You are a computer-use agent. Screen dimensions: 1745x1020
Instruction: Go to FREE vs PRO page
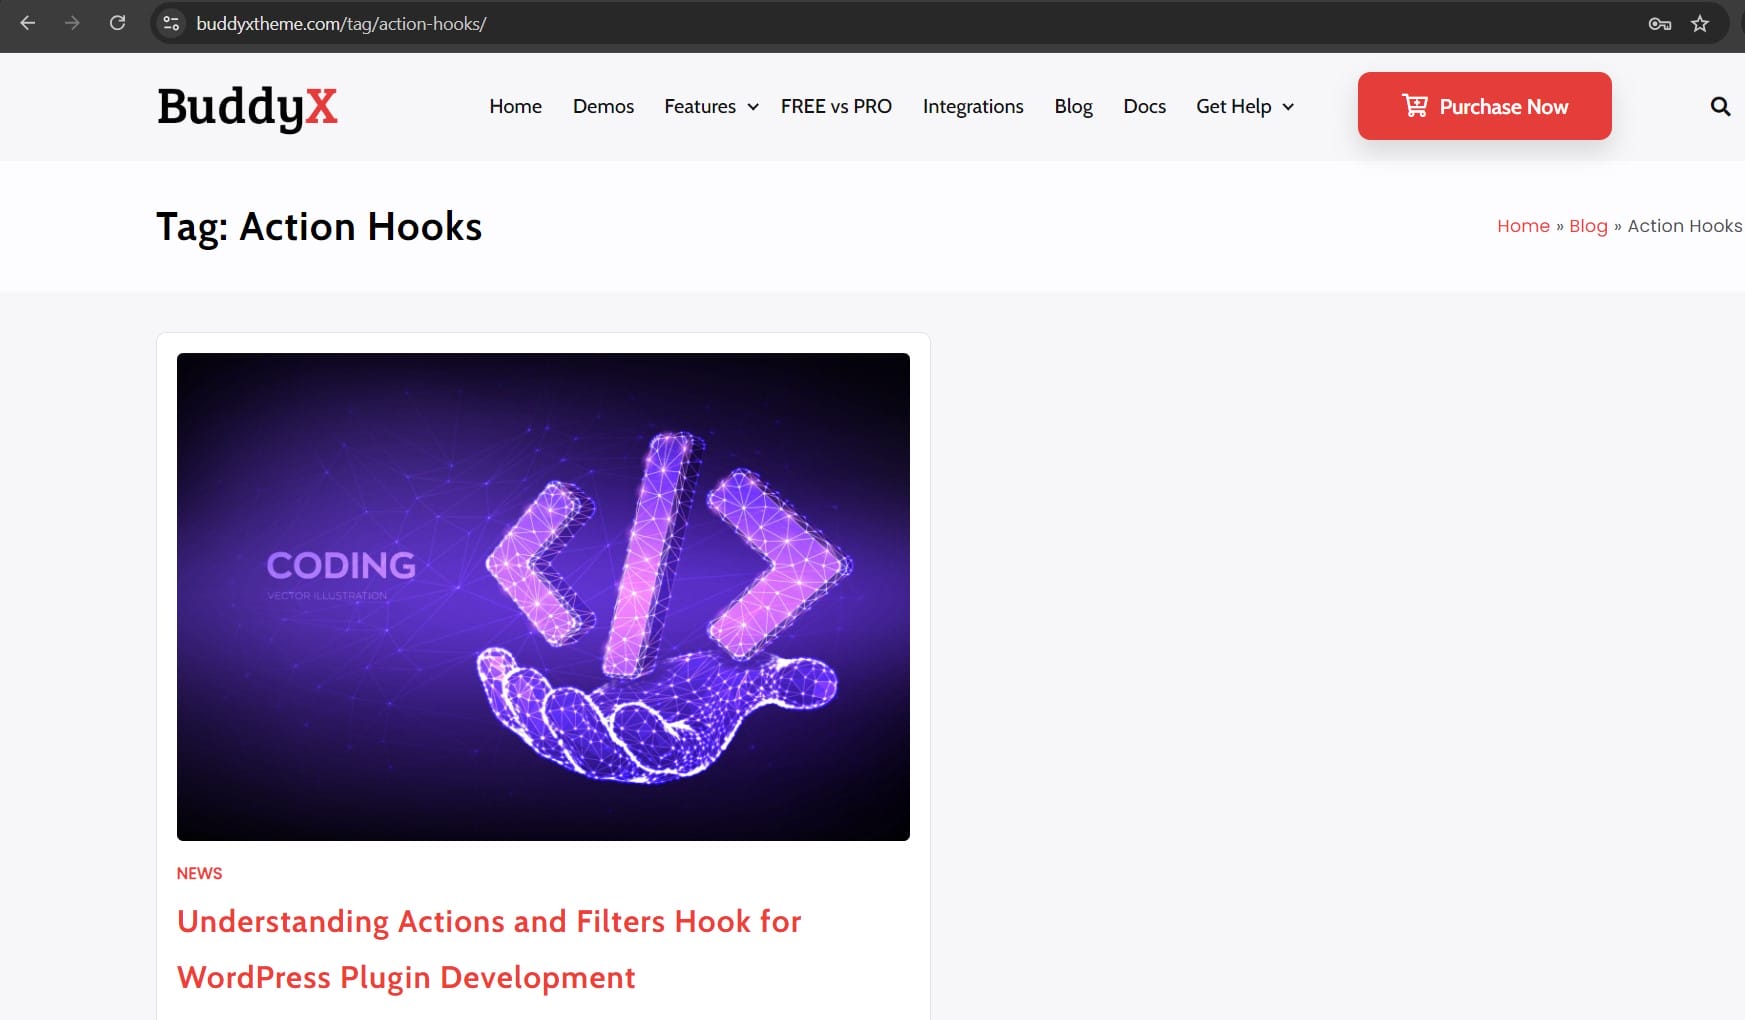click(x=836, y=106)
